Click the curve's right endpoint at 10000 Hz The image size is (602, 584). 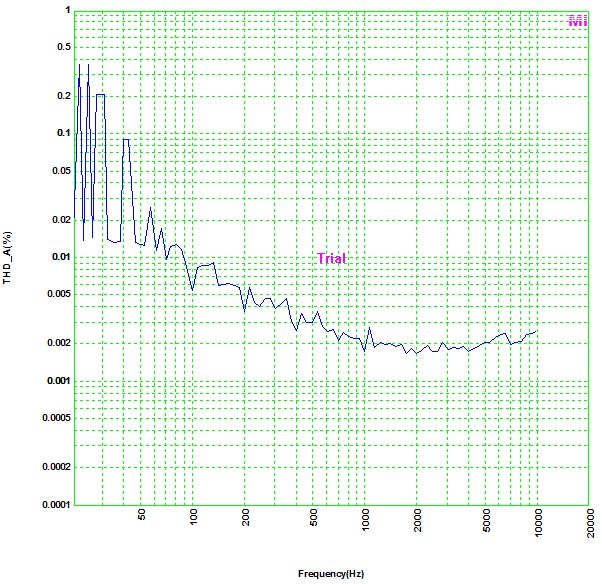[x=538, y=331]
